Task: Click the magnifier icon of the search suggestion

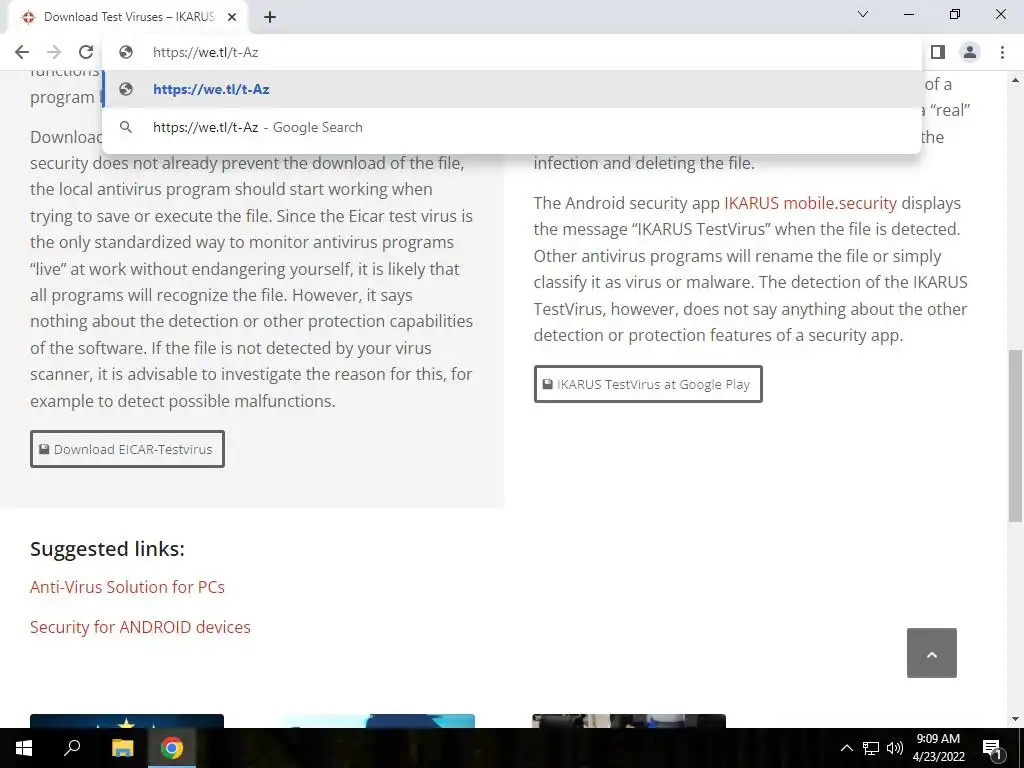Action: point(126,127)
